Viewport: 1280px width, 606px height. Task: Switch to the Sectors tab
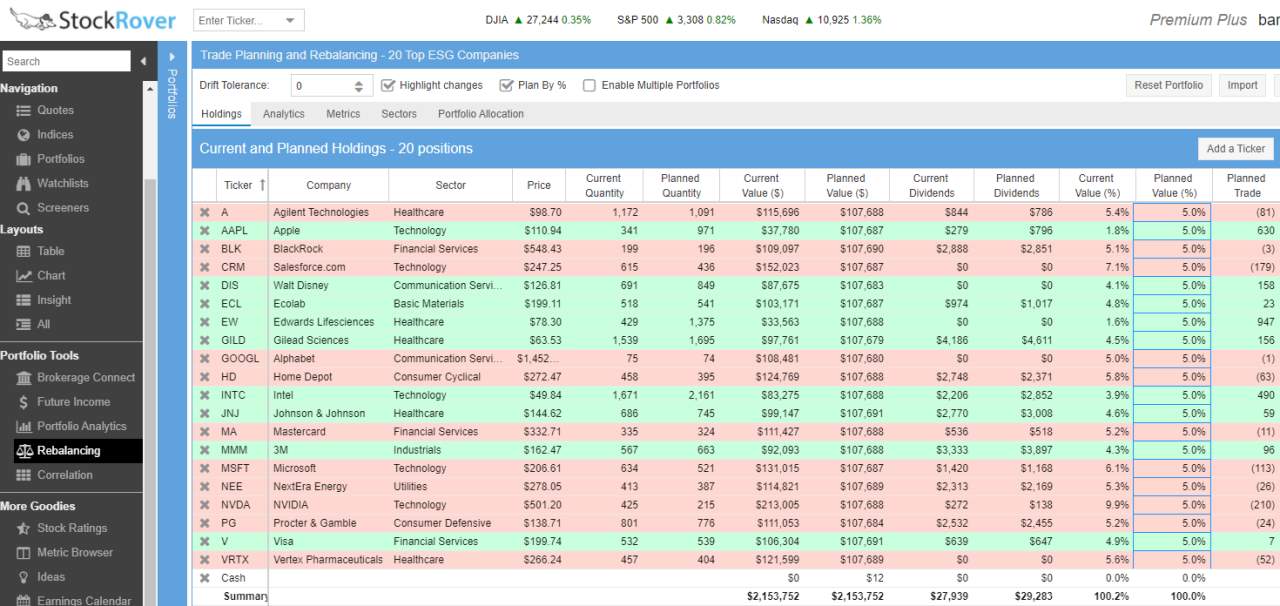coord(398,114)
